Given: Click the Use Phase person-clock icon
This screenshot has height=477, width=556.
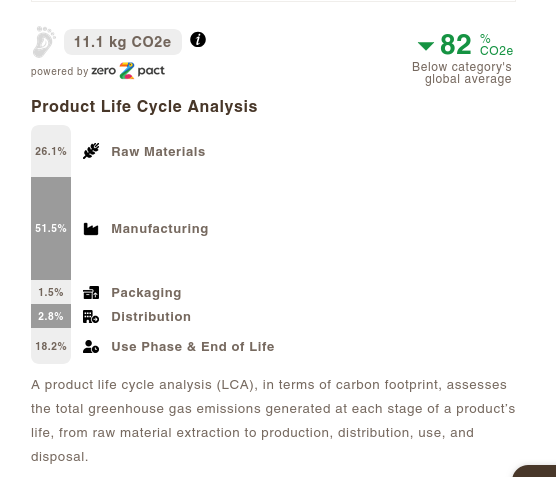Looking at the screenshot, I should [x=91, y=346].
